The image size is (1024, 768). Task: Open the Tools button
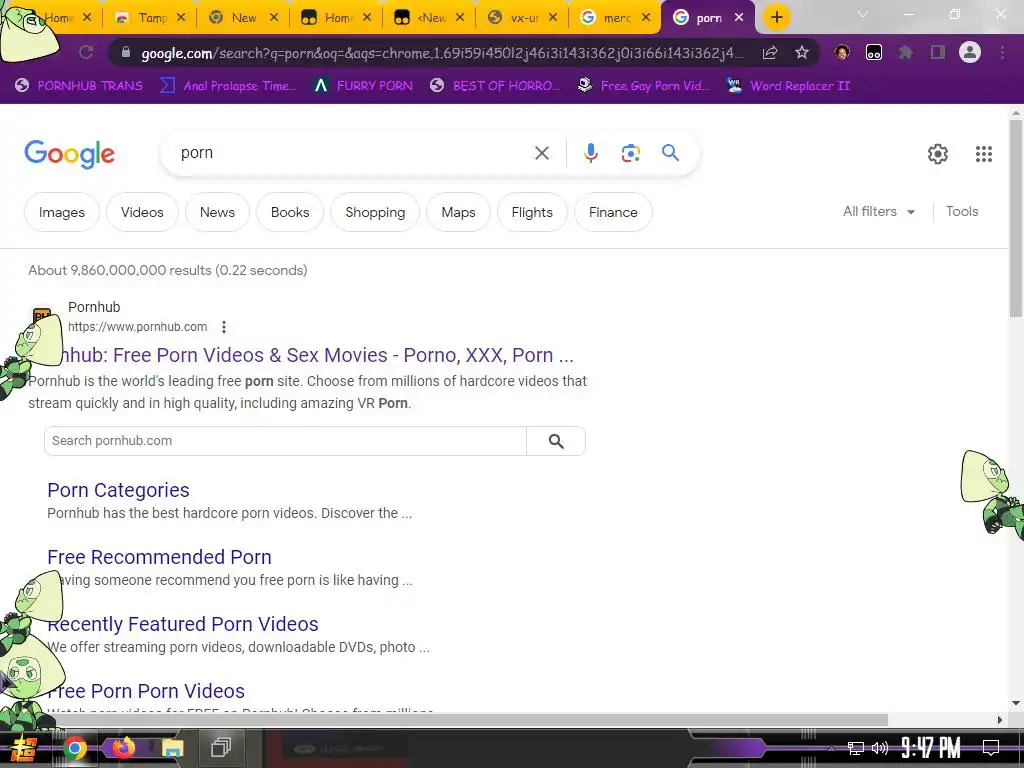point(962,212)
